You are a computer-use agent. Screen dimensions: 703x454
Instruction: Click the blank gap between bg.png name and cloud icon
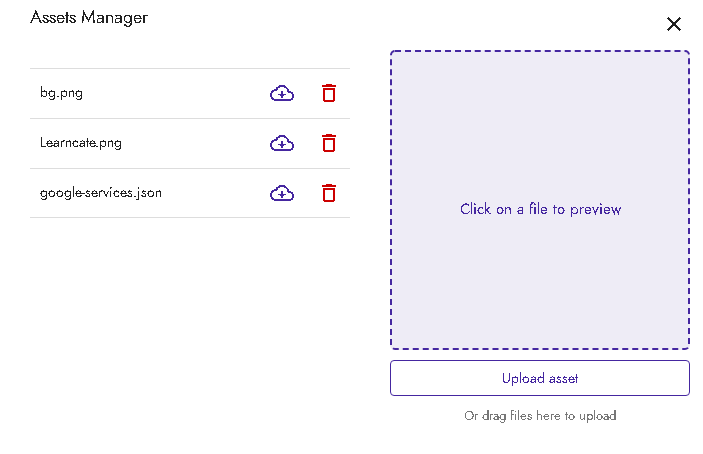click(180, 93)
